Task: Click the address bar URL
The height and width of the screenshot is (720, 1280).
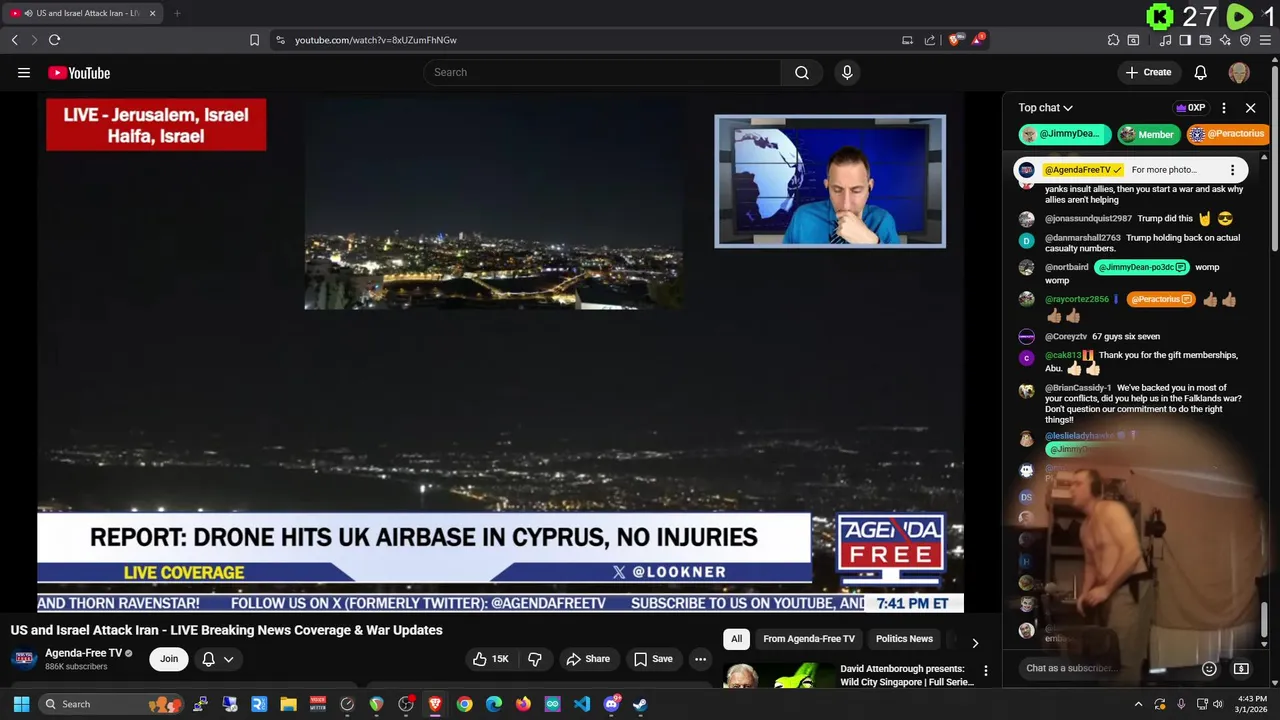Action: click(376, 40)
